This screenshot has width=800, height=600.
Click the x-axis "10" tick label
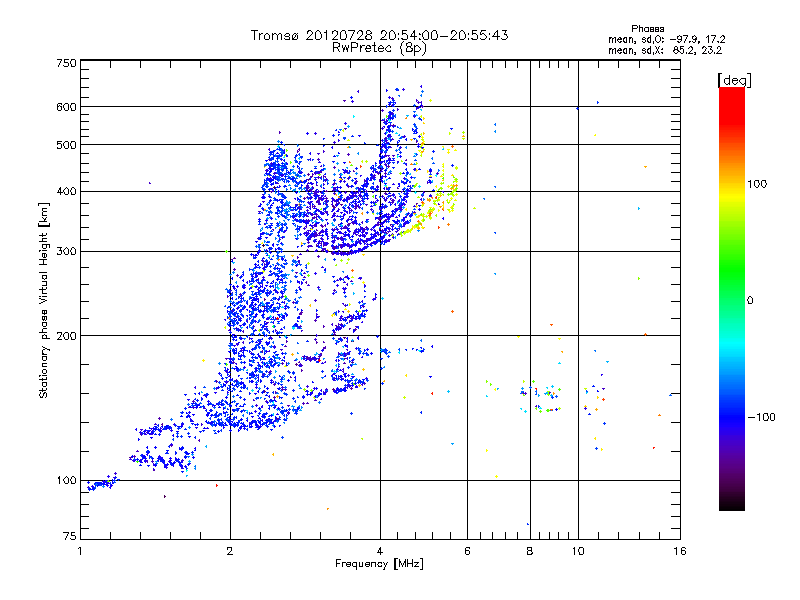[578, 551]
